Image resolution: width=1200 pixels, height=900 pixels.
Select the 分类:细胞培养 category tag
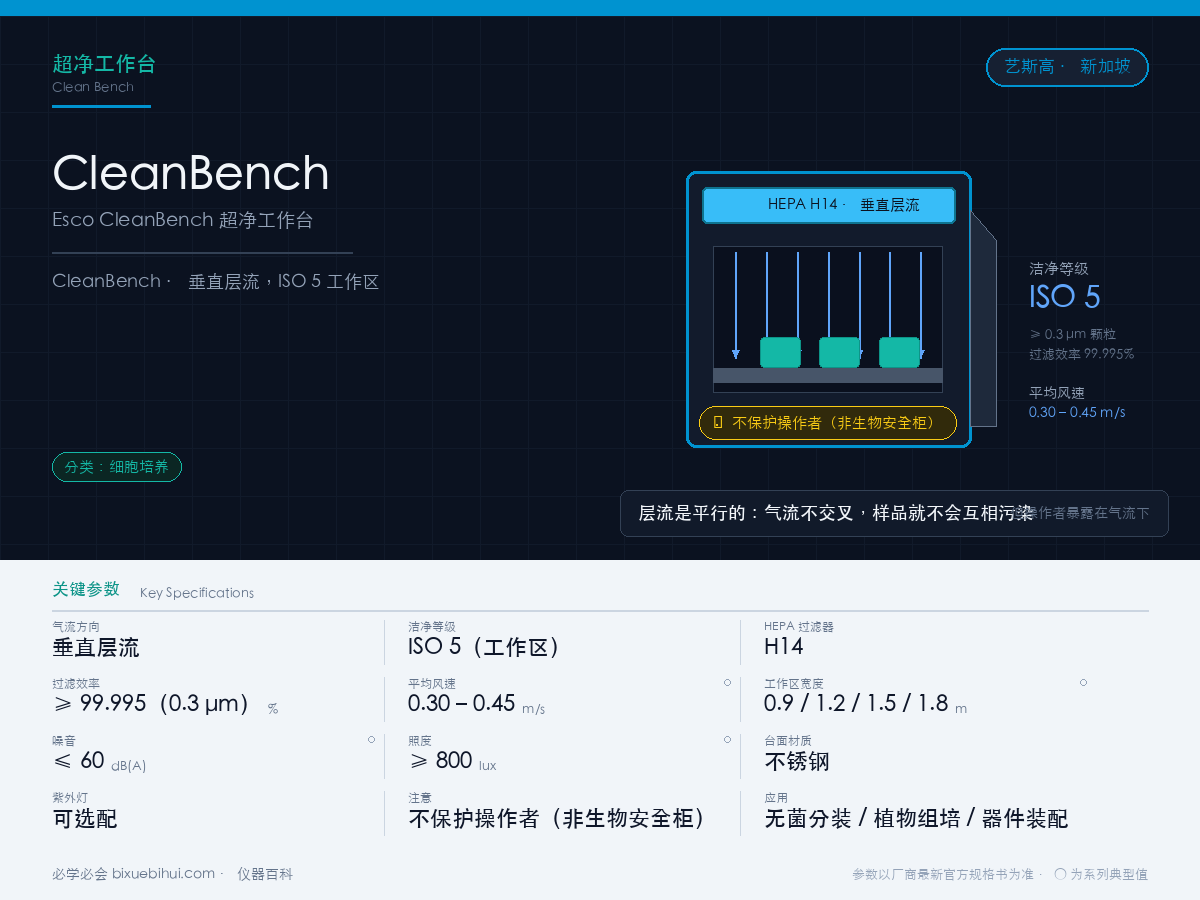(x=117, y=467)
